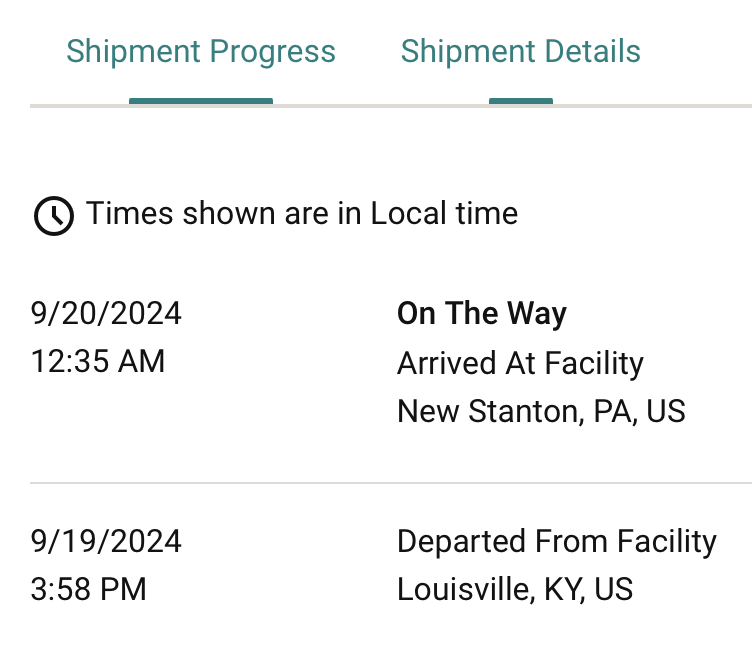The height and width of the screenshot is (660, 752).
Task: Click the underline indicator beneath Shipment Progress
Action: pyautogui.click(x=201, y=101)
